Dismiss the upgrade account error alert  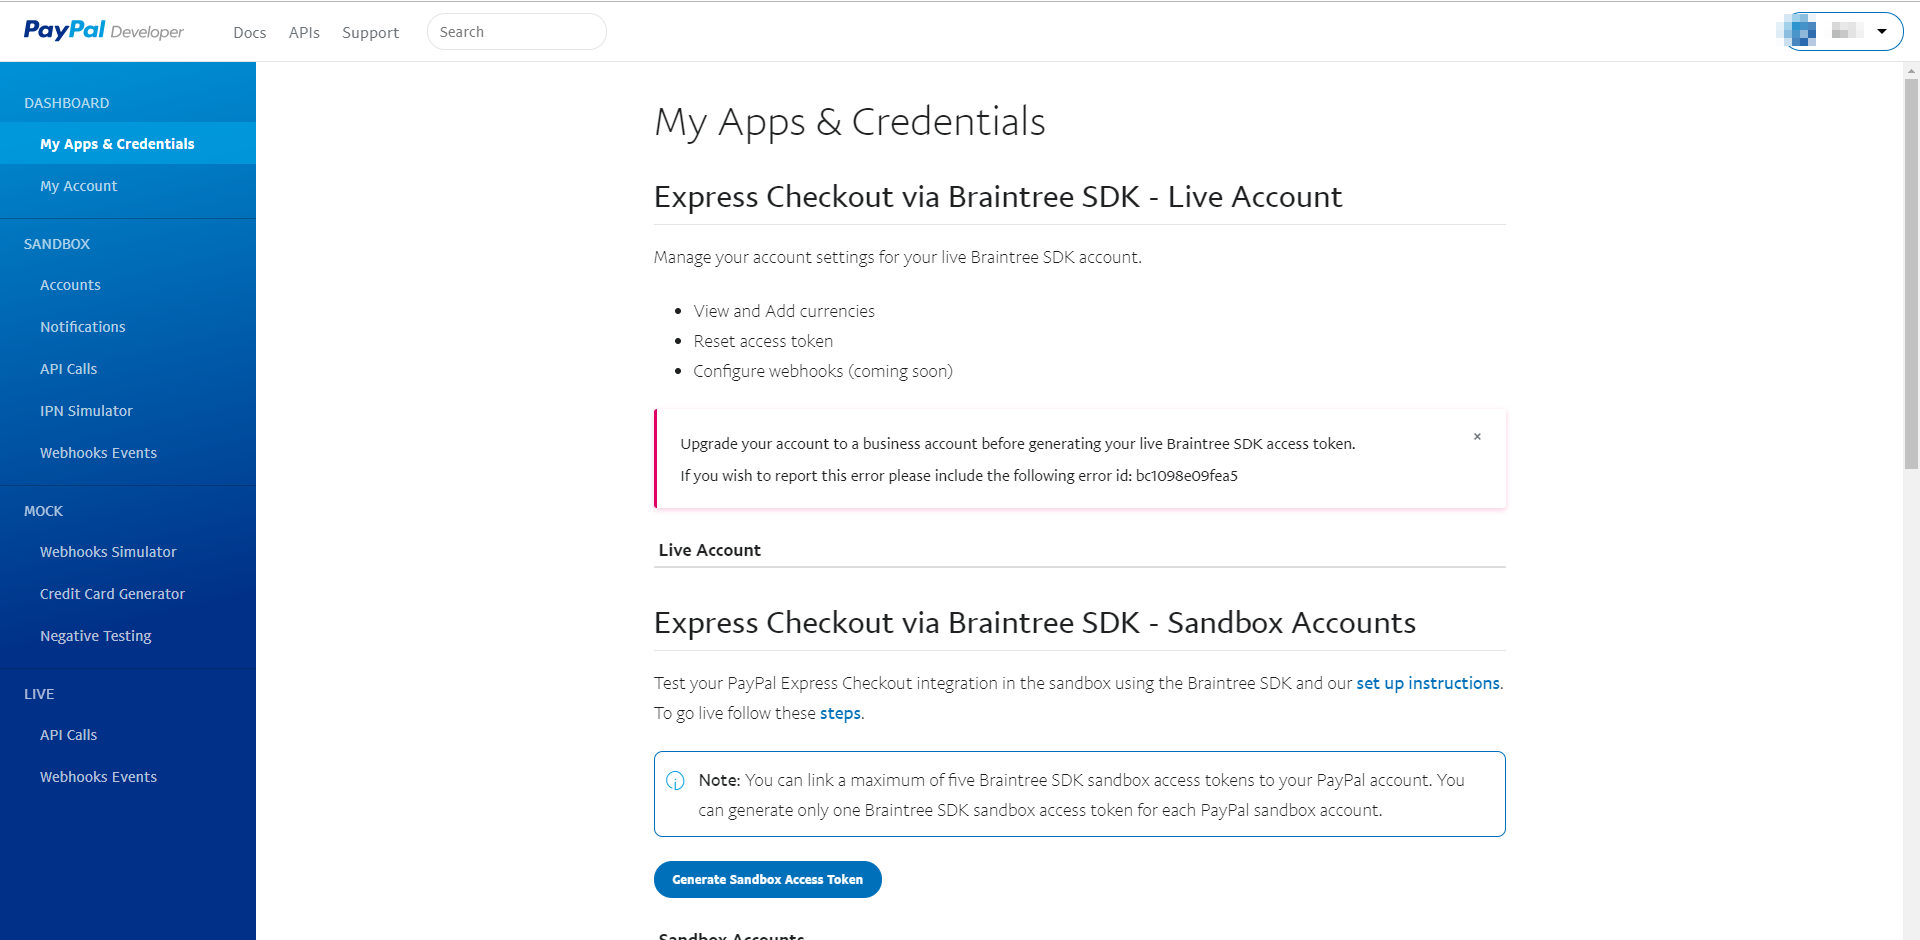coord(1477,437)
